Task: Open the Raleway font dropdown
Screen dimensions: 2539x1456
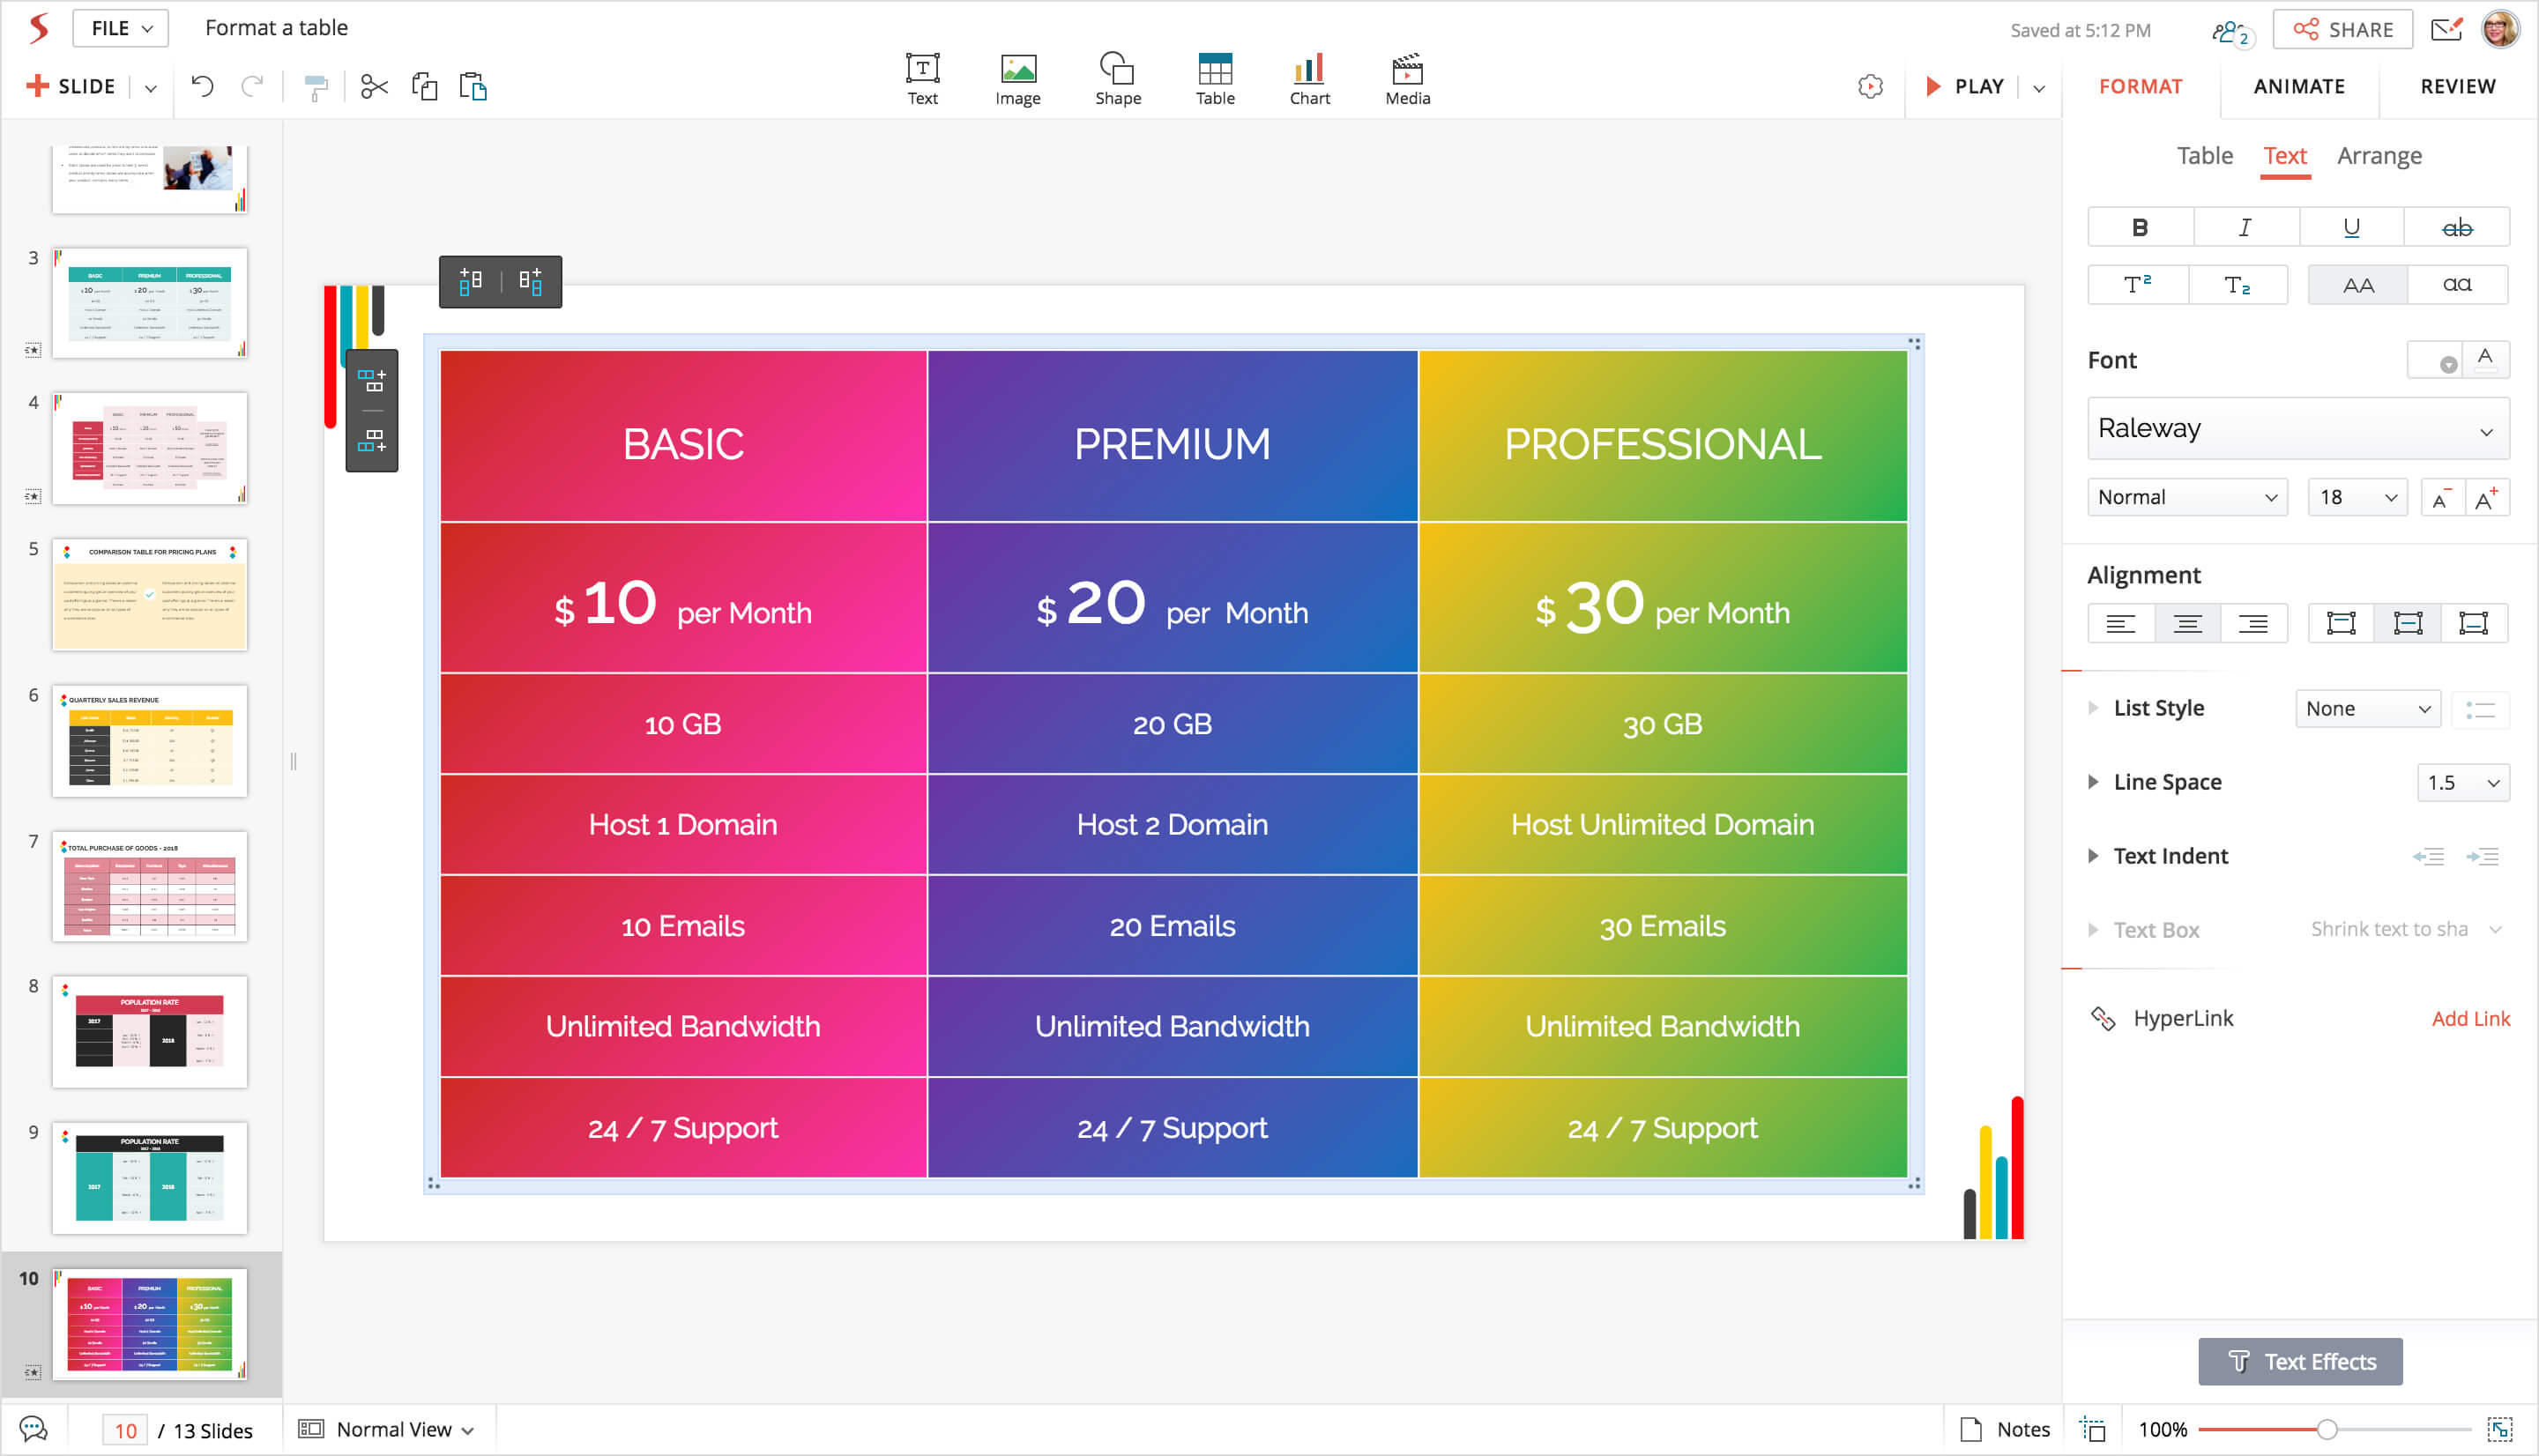Action: pyautogui.click(x=2297, y=429)
